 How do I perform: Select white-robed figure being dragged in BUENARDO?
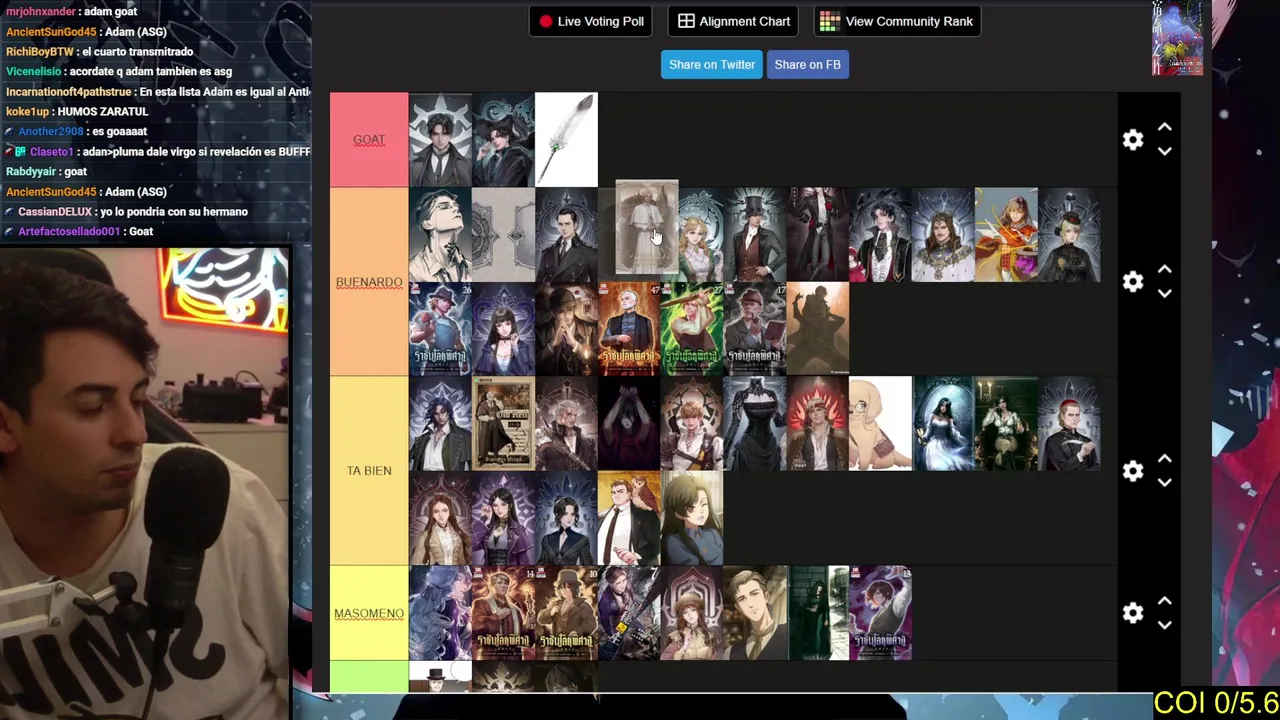pyautogui.click(x=646, y=227)
